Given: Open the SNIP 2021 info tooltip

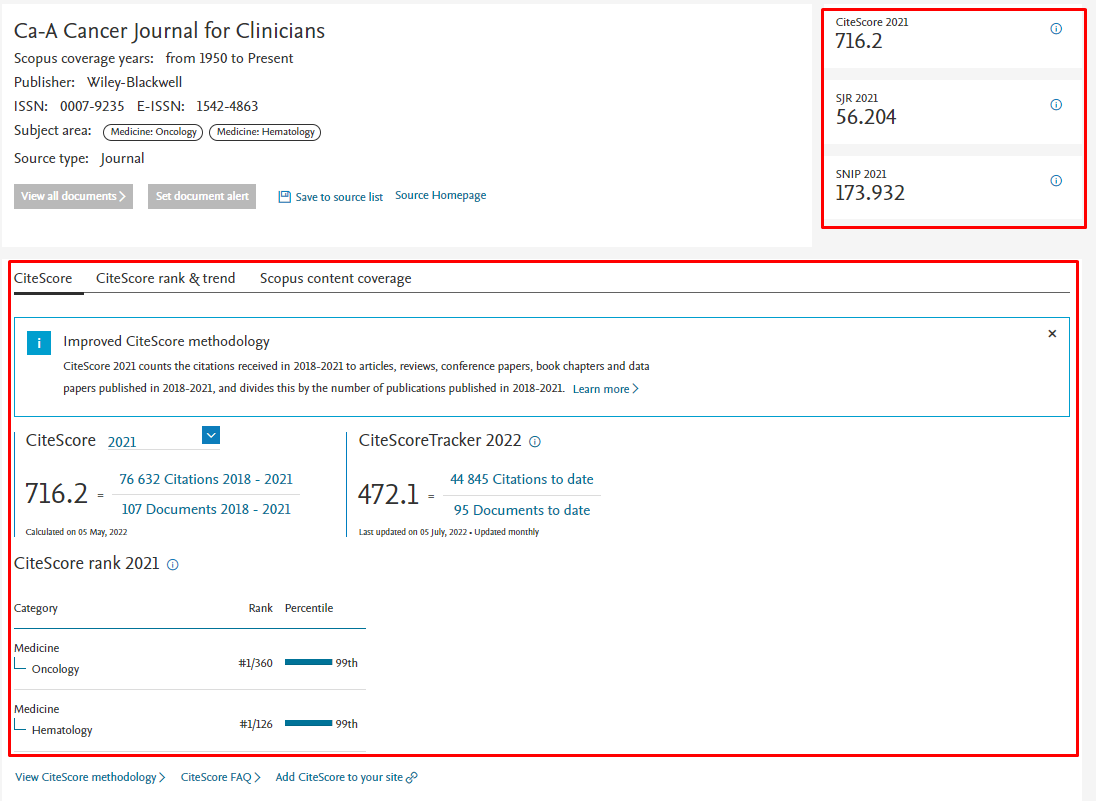Looking at the screenshot, I should 1055,181.
